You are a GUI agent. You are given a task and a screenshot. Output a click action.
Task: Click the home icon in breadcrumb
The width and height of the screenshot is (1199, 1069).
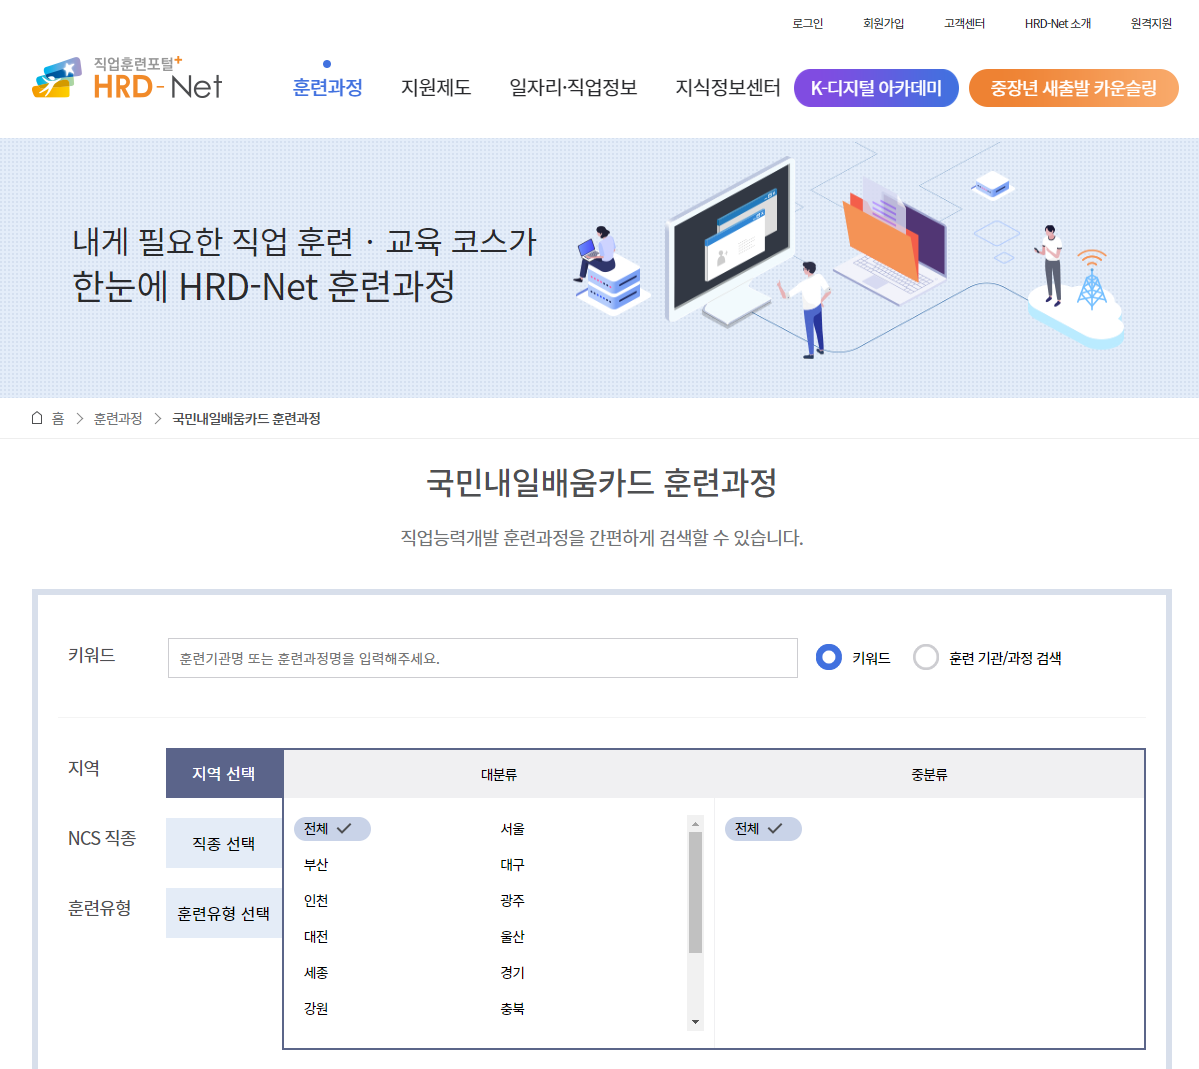point(37,418)
